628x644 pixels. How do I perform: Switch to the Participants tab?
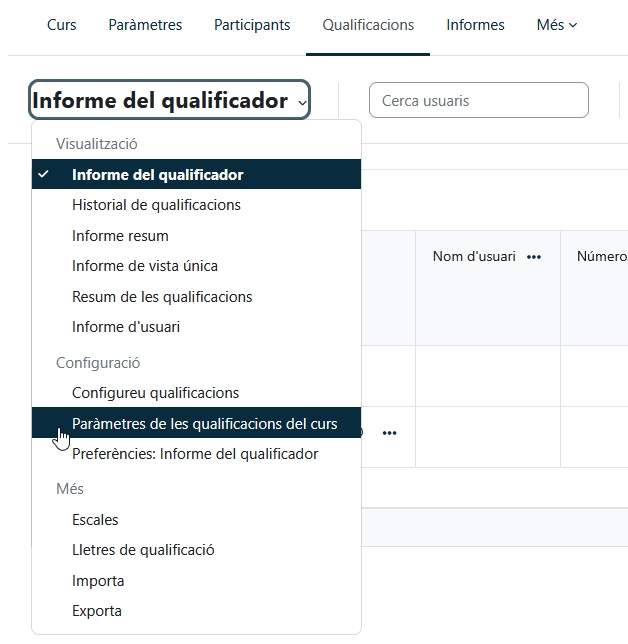(252, 25)
